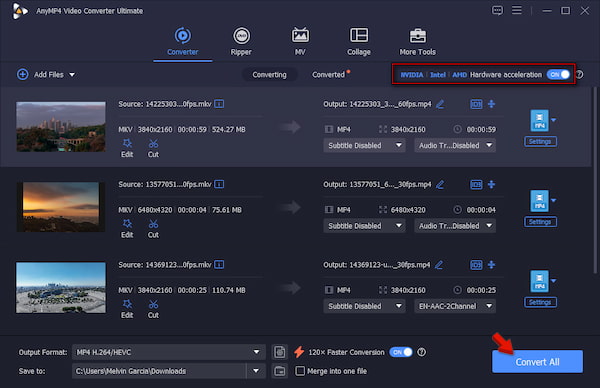Viewport: 600px width, 388px height.
Task: Click Save to path field
Action: click(159, 371)
